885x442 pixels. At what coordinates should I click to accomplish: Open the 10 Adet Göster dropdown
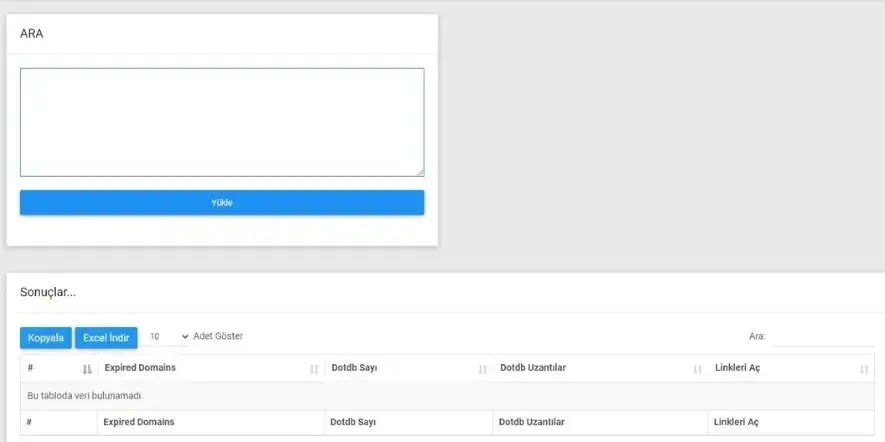(x=168, y=337)
